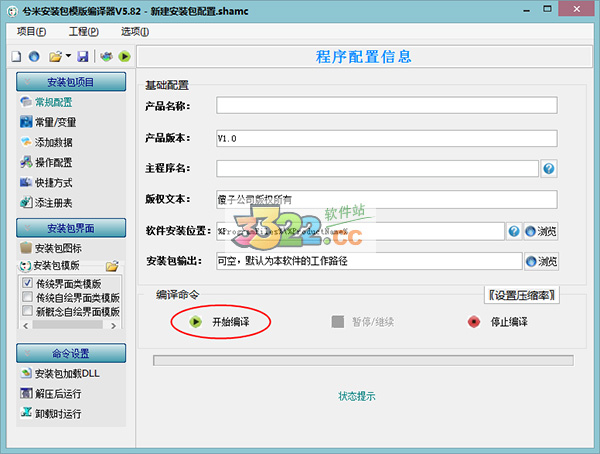Stop compiling with 停止编译
600x454 pixels.
click(x=497, y=322)
